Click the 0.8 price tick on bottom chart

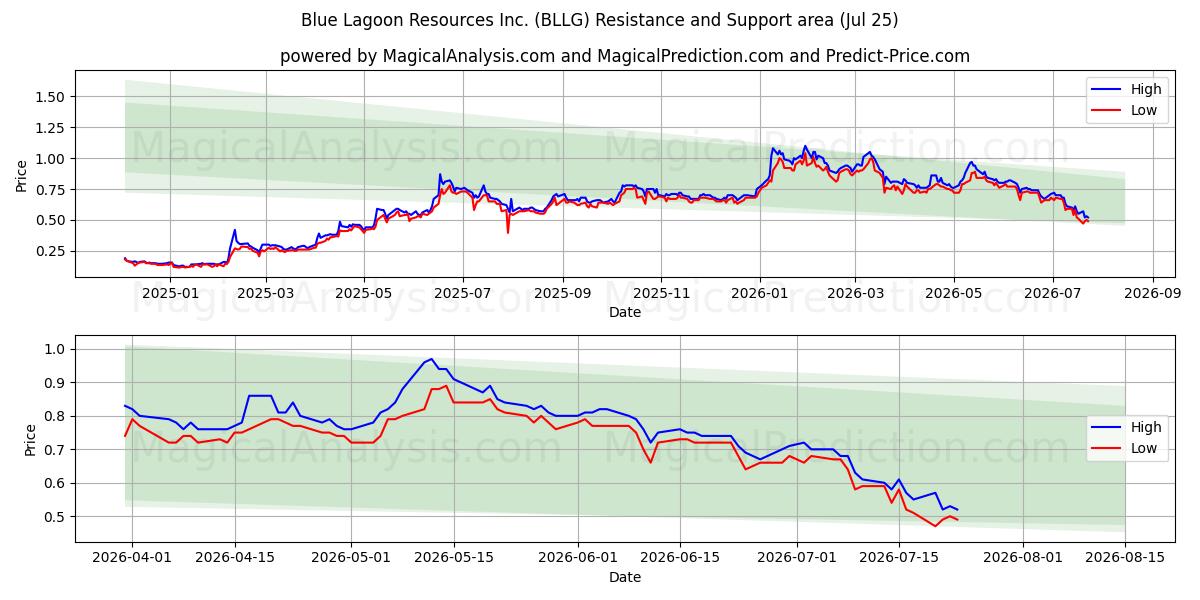click(56, 417)
